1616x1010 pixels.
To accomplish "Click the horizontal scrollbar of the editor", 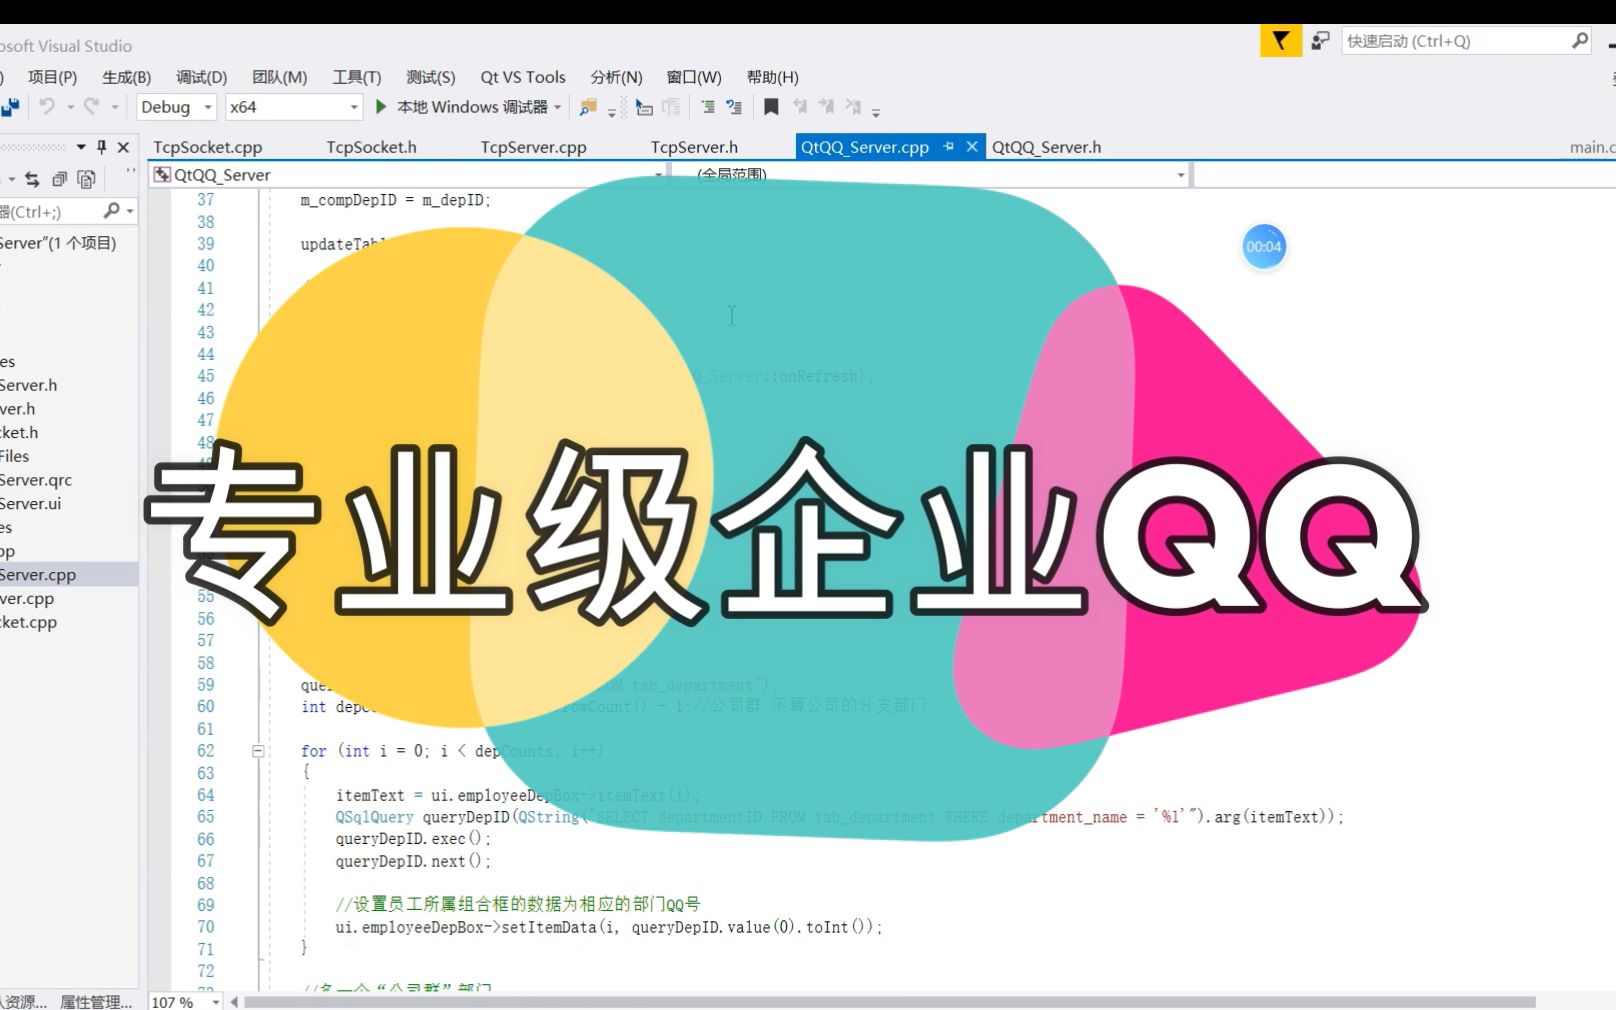I will pyautogui.click(x=890, y=1002).
